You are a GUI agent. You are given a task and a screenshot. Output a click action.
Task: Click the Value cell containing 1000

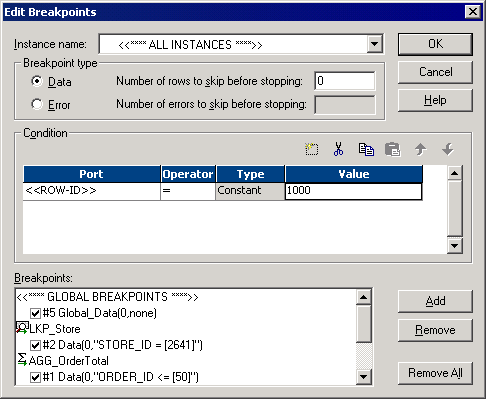(x=353, y=191)
